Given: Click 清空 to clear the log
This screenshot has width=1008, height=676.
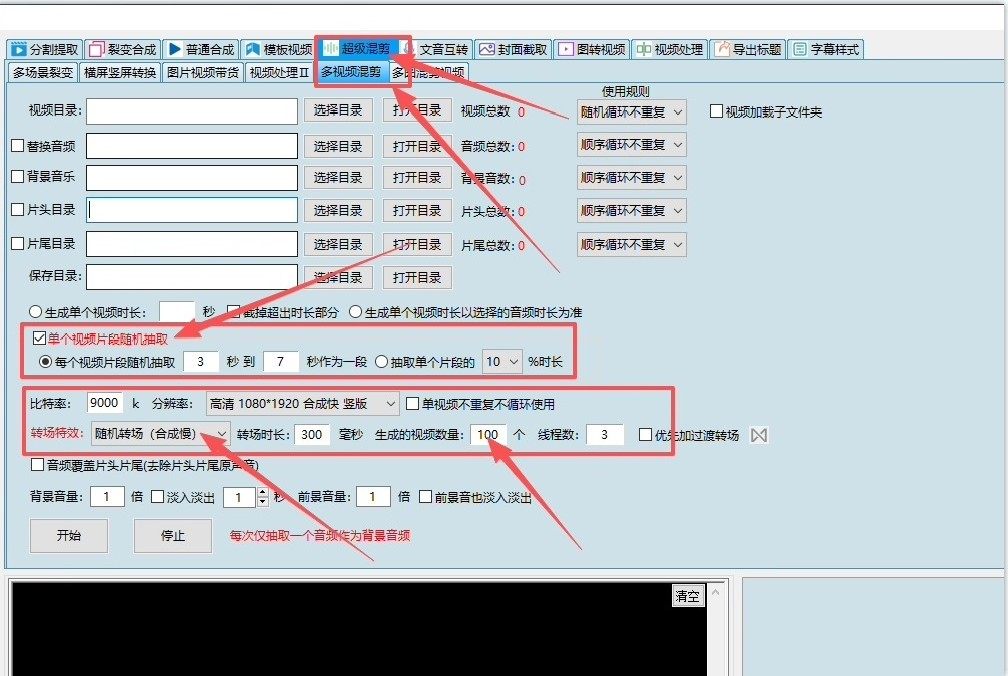Looking at the screenshot, I should tap(688, 596).
